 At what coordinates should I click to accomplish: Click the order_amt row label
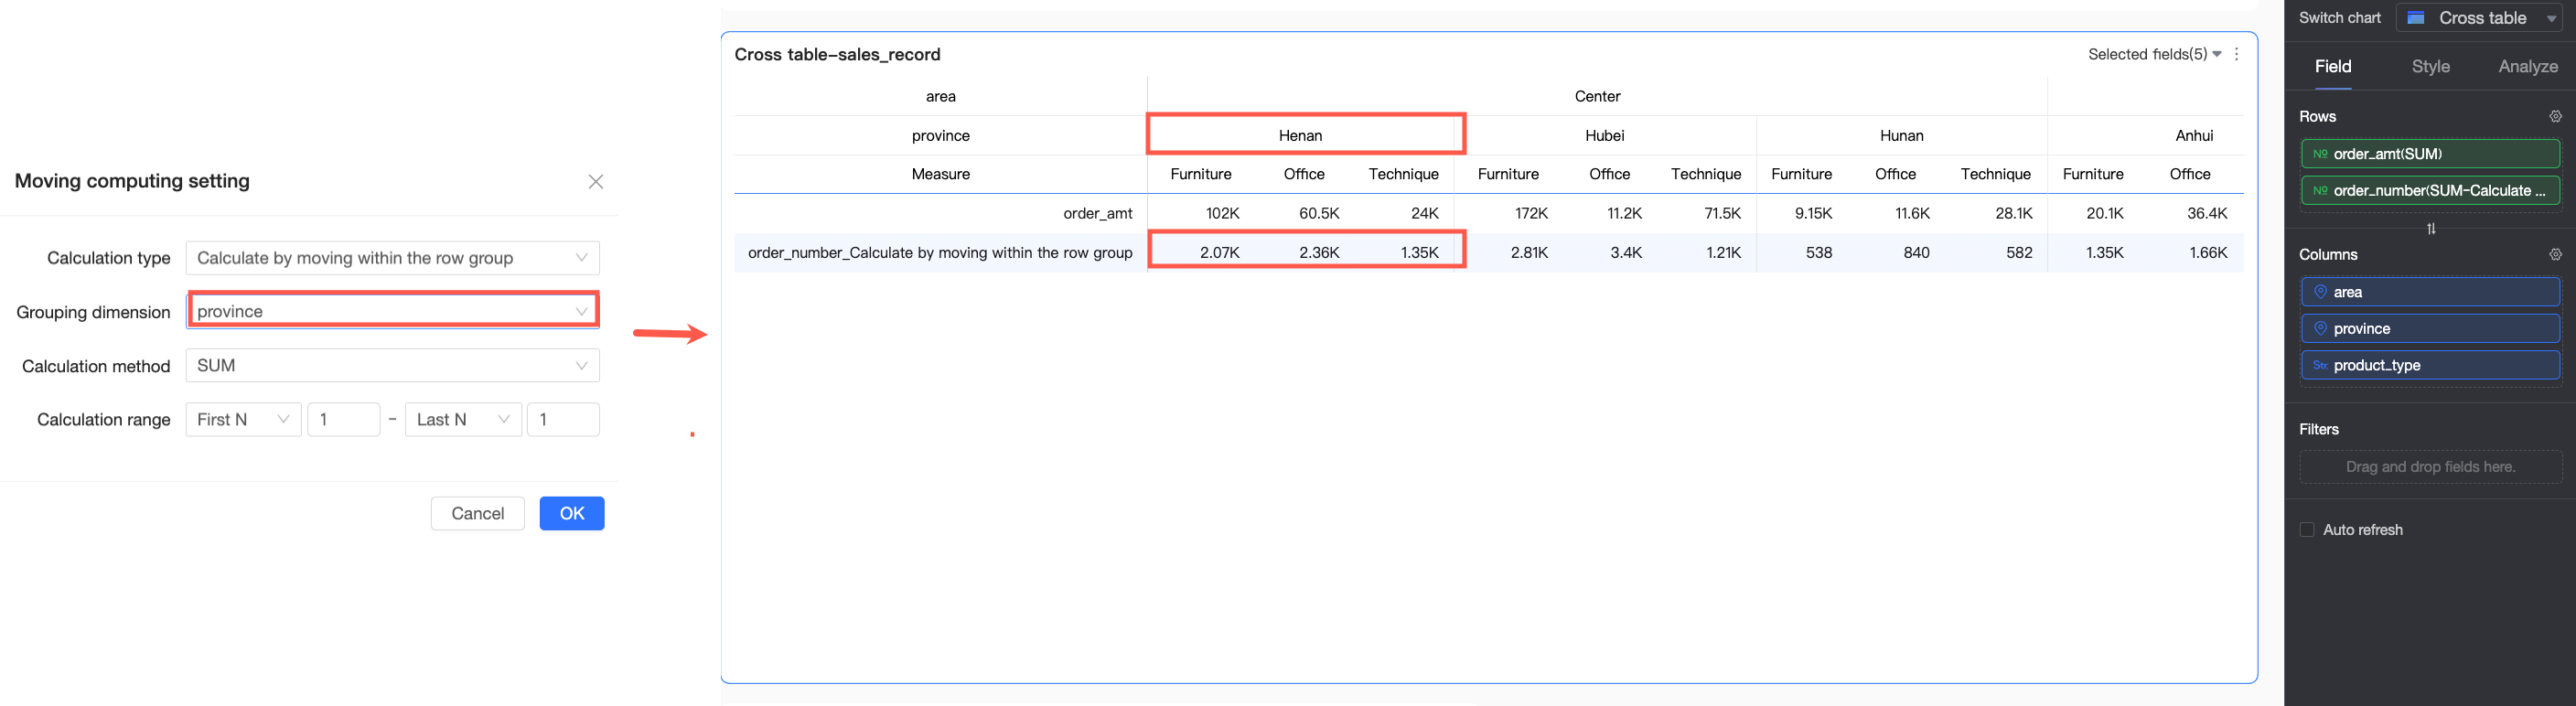coord(1097,213)
